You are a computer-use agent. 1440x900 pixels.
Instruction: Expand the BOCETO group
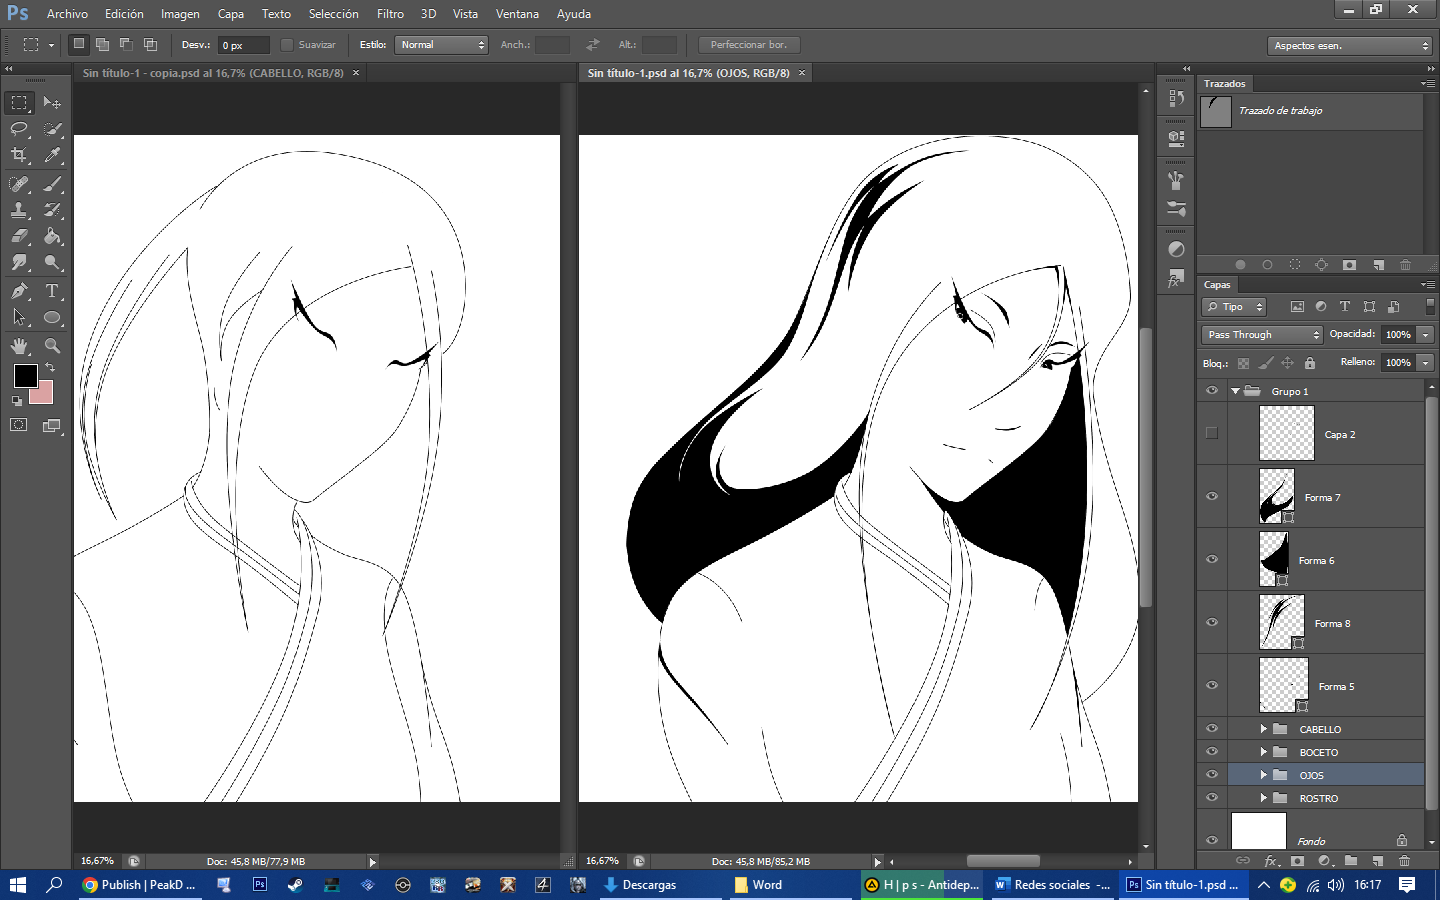(x=1263, y=752)
